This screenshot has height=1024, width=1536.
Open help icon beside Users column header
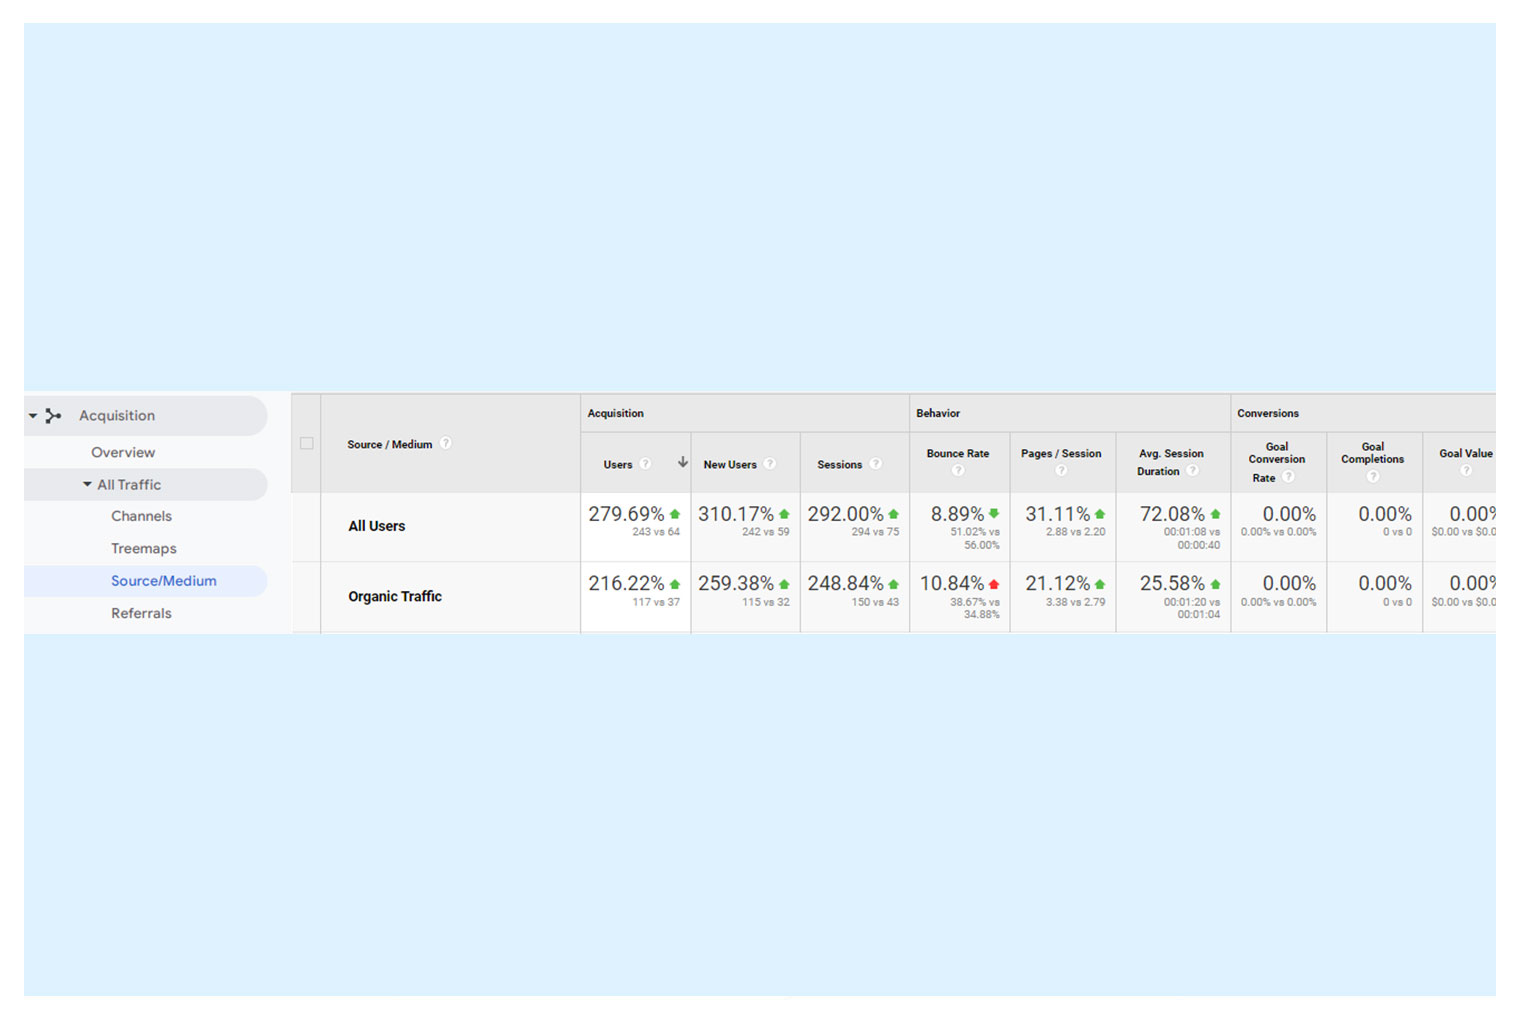pos(646,463)
